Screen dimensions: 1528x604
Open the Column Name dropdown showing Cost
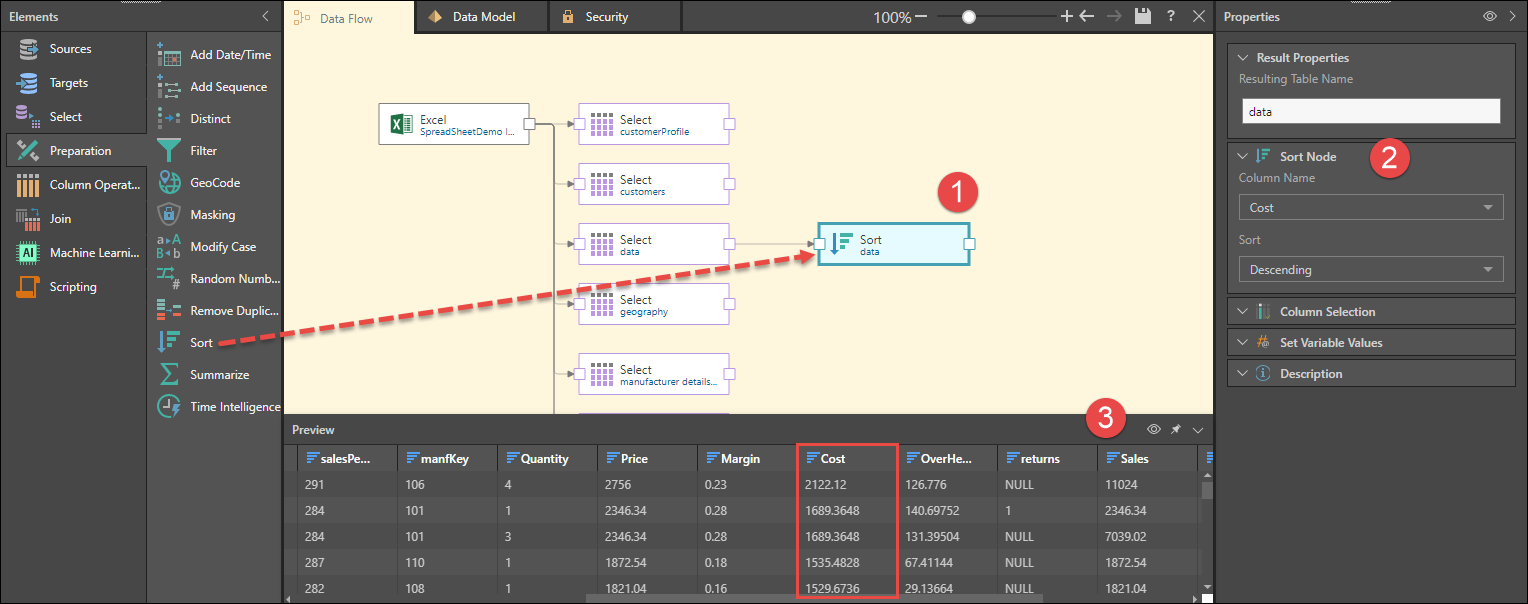point(1370,208)
